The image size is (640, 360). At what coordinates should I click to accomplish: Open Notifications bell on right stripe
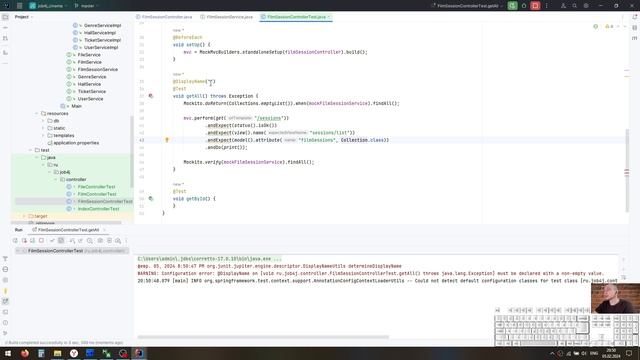[x=635, y=17]
